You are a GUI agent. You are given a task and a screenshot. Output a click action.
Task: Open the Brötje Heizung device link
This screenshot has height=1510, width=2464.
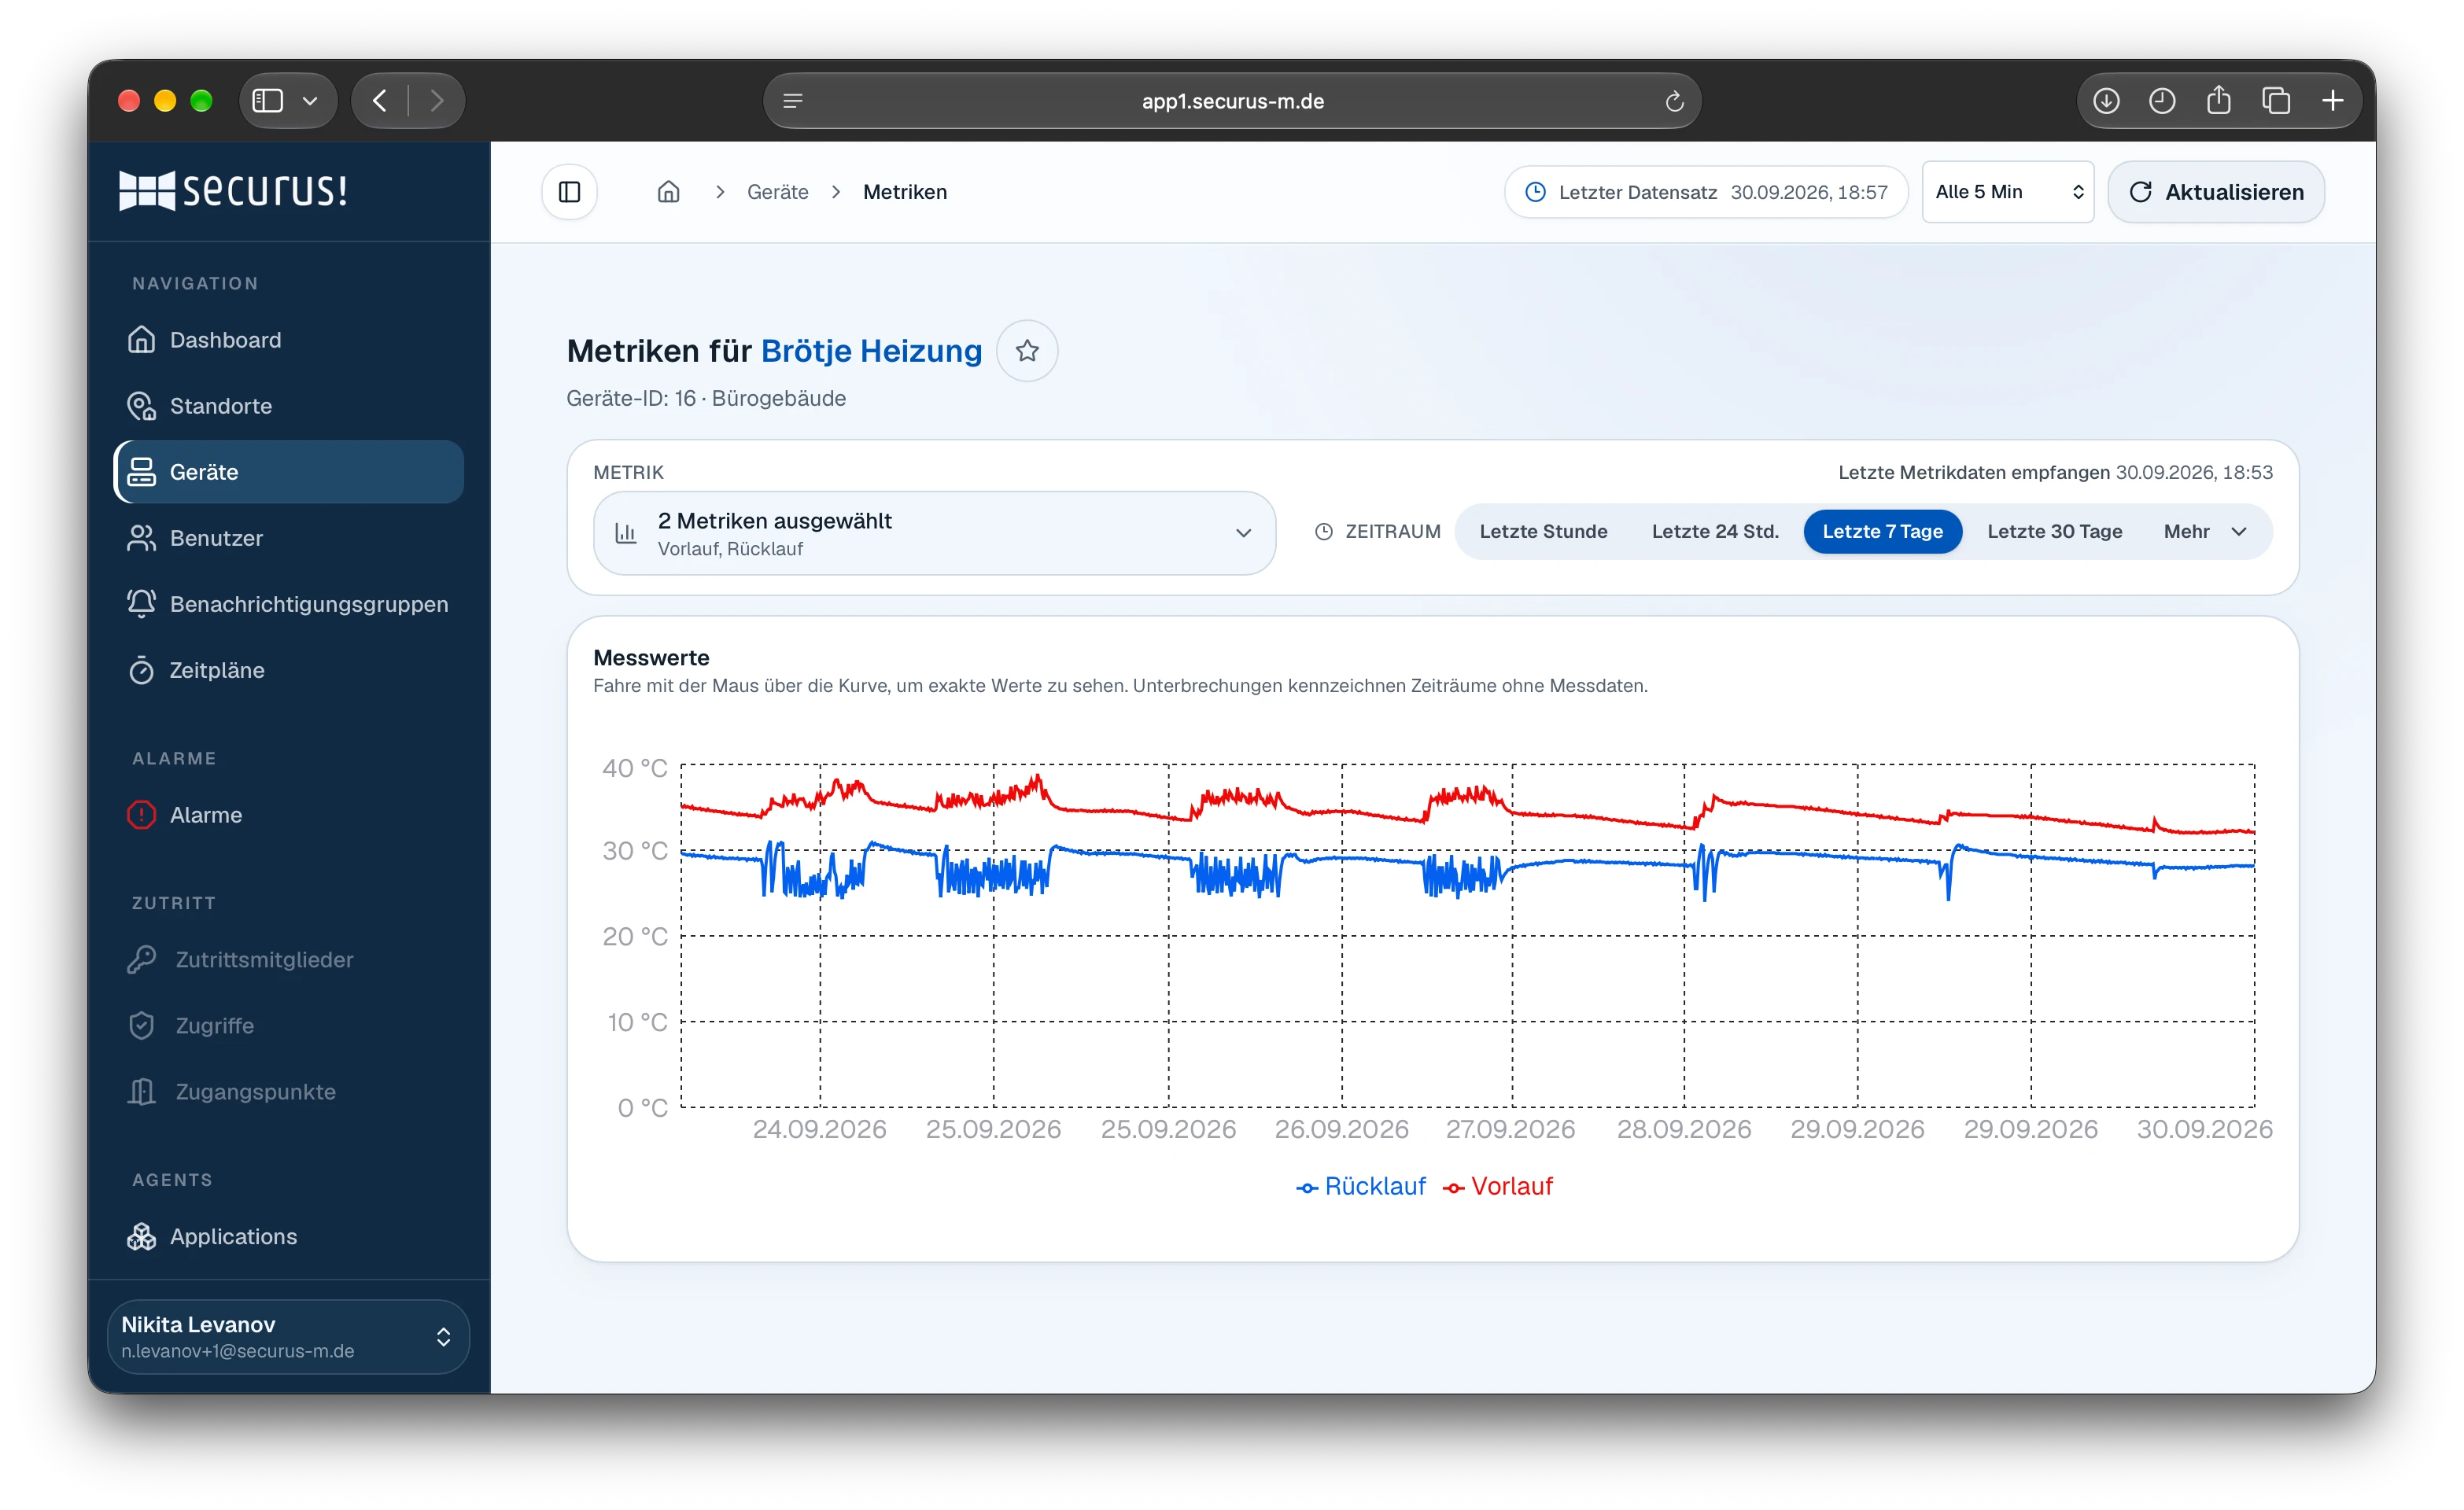(x=871, y=351)
